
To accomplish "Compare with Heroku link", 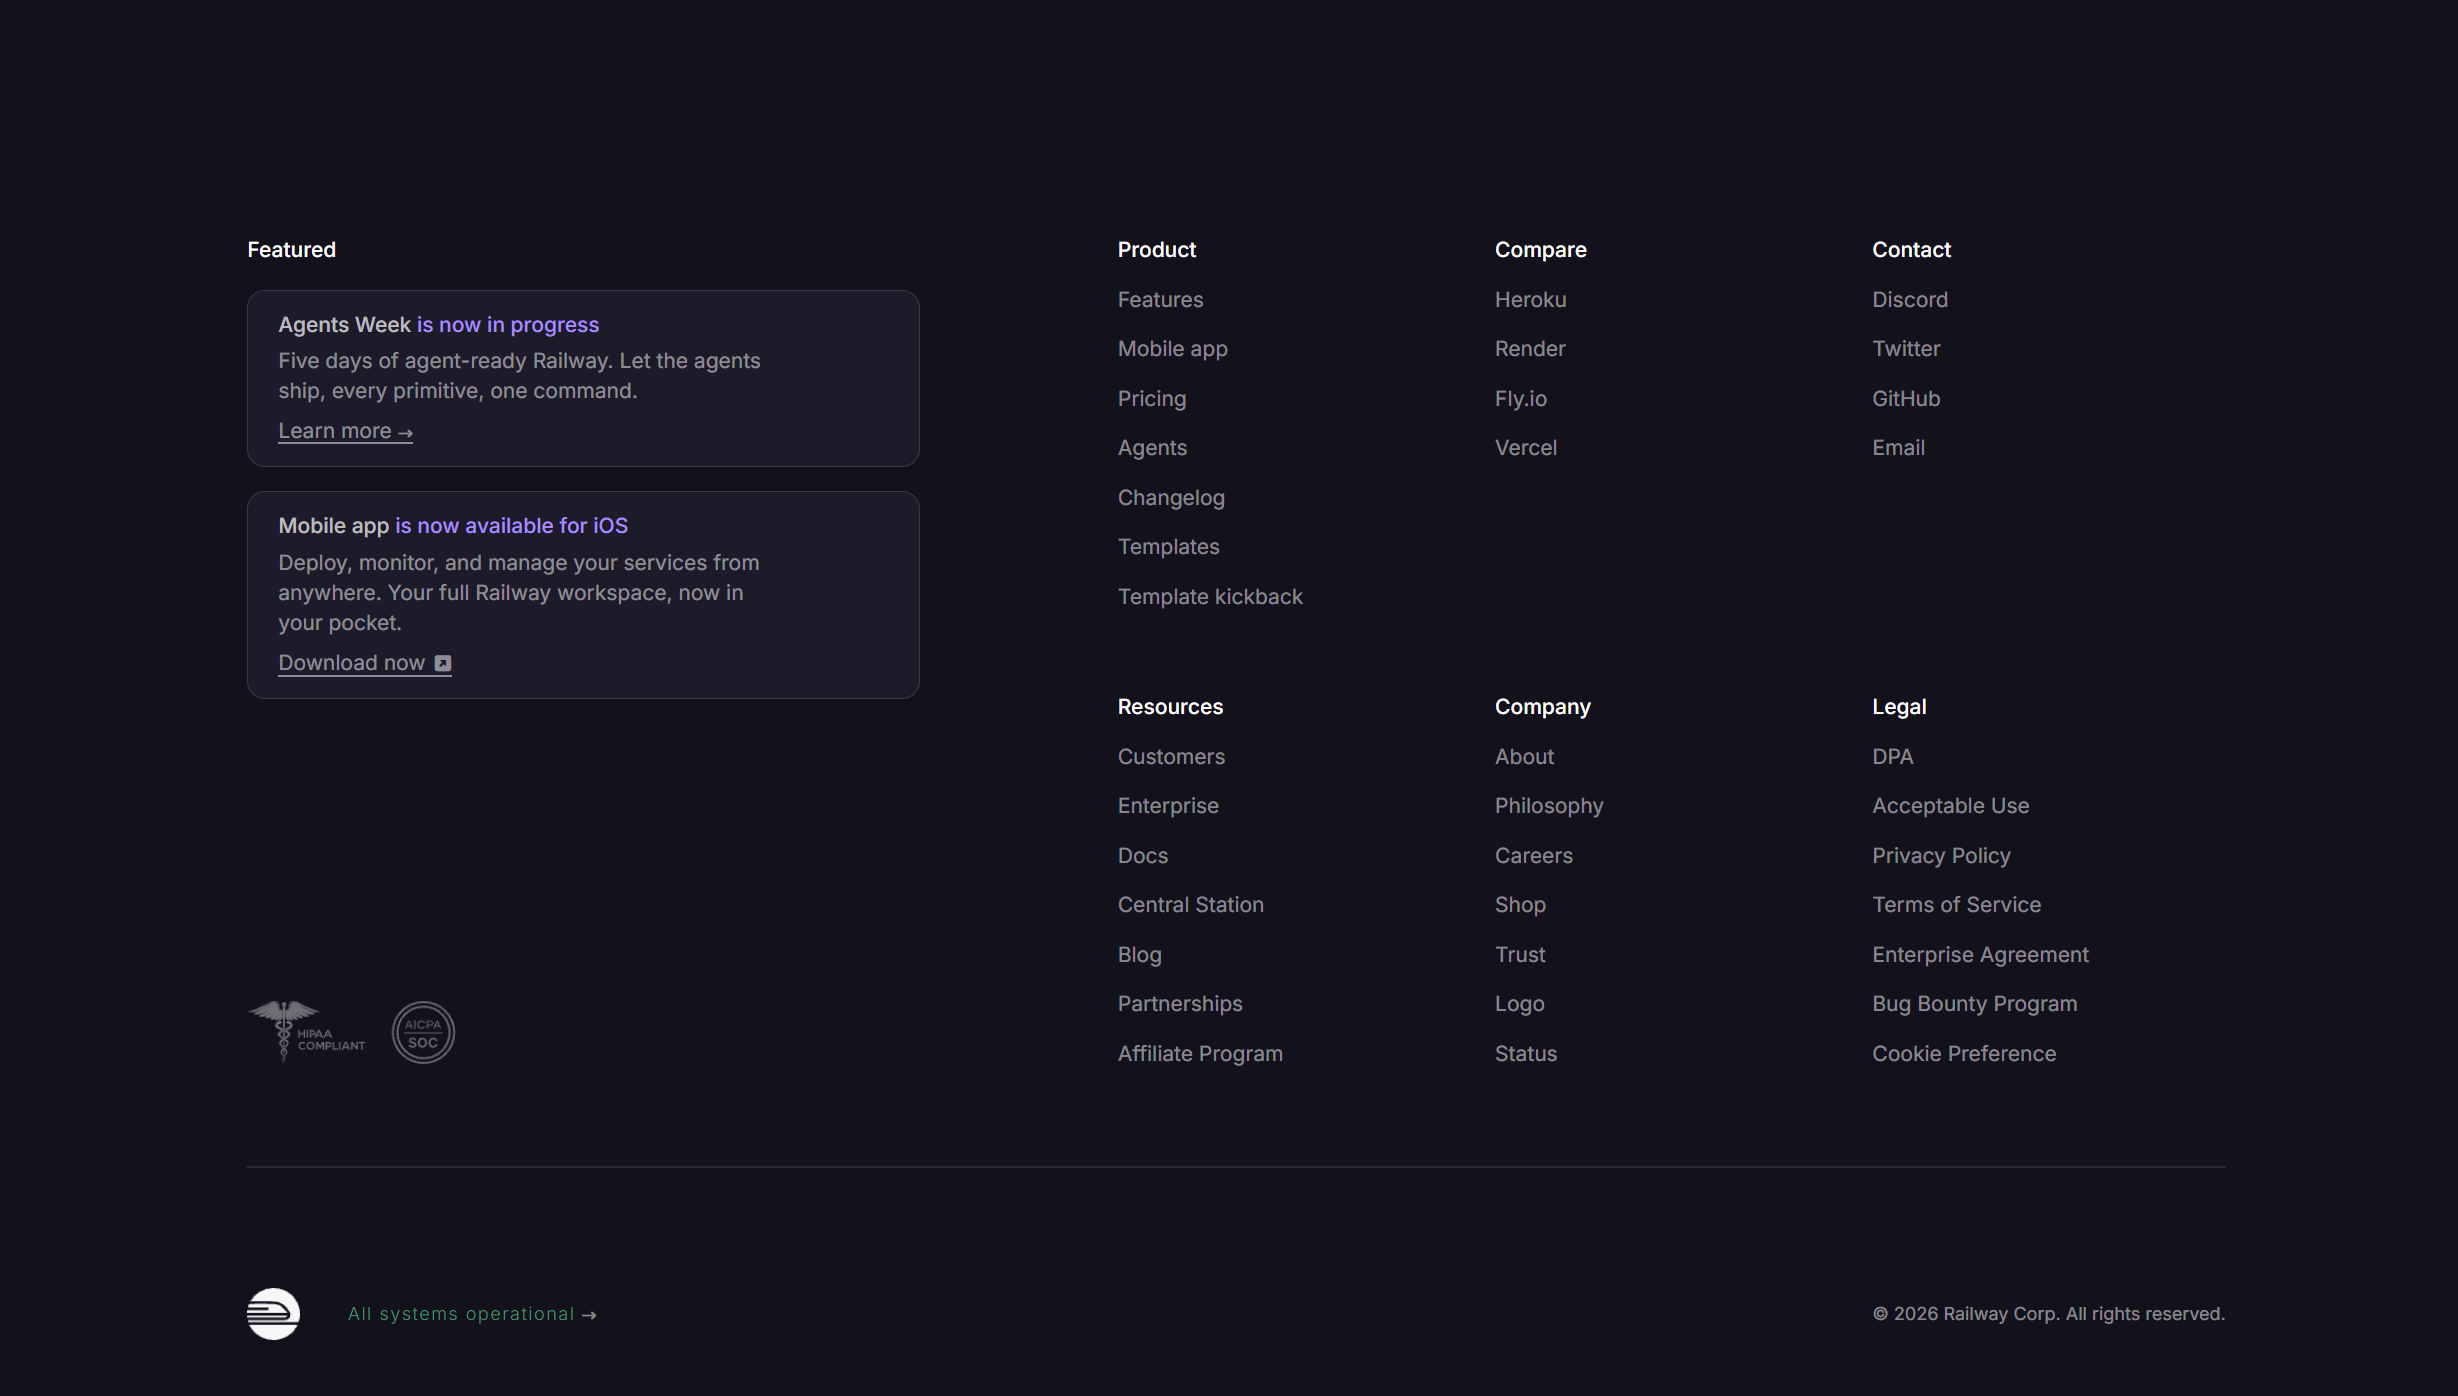I will [1530, 300].
